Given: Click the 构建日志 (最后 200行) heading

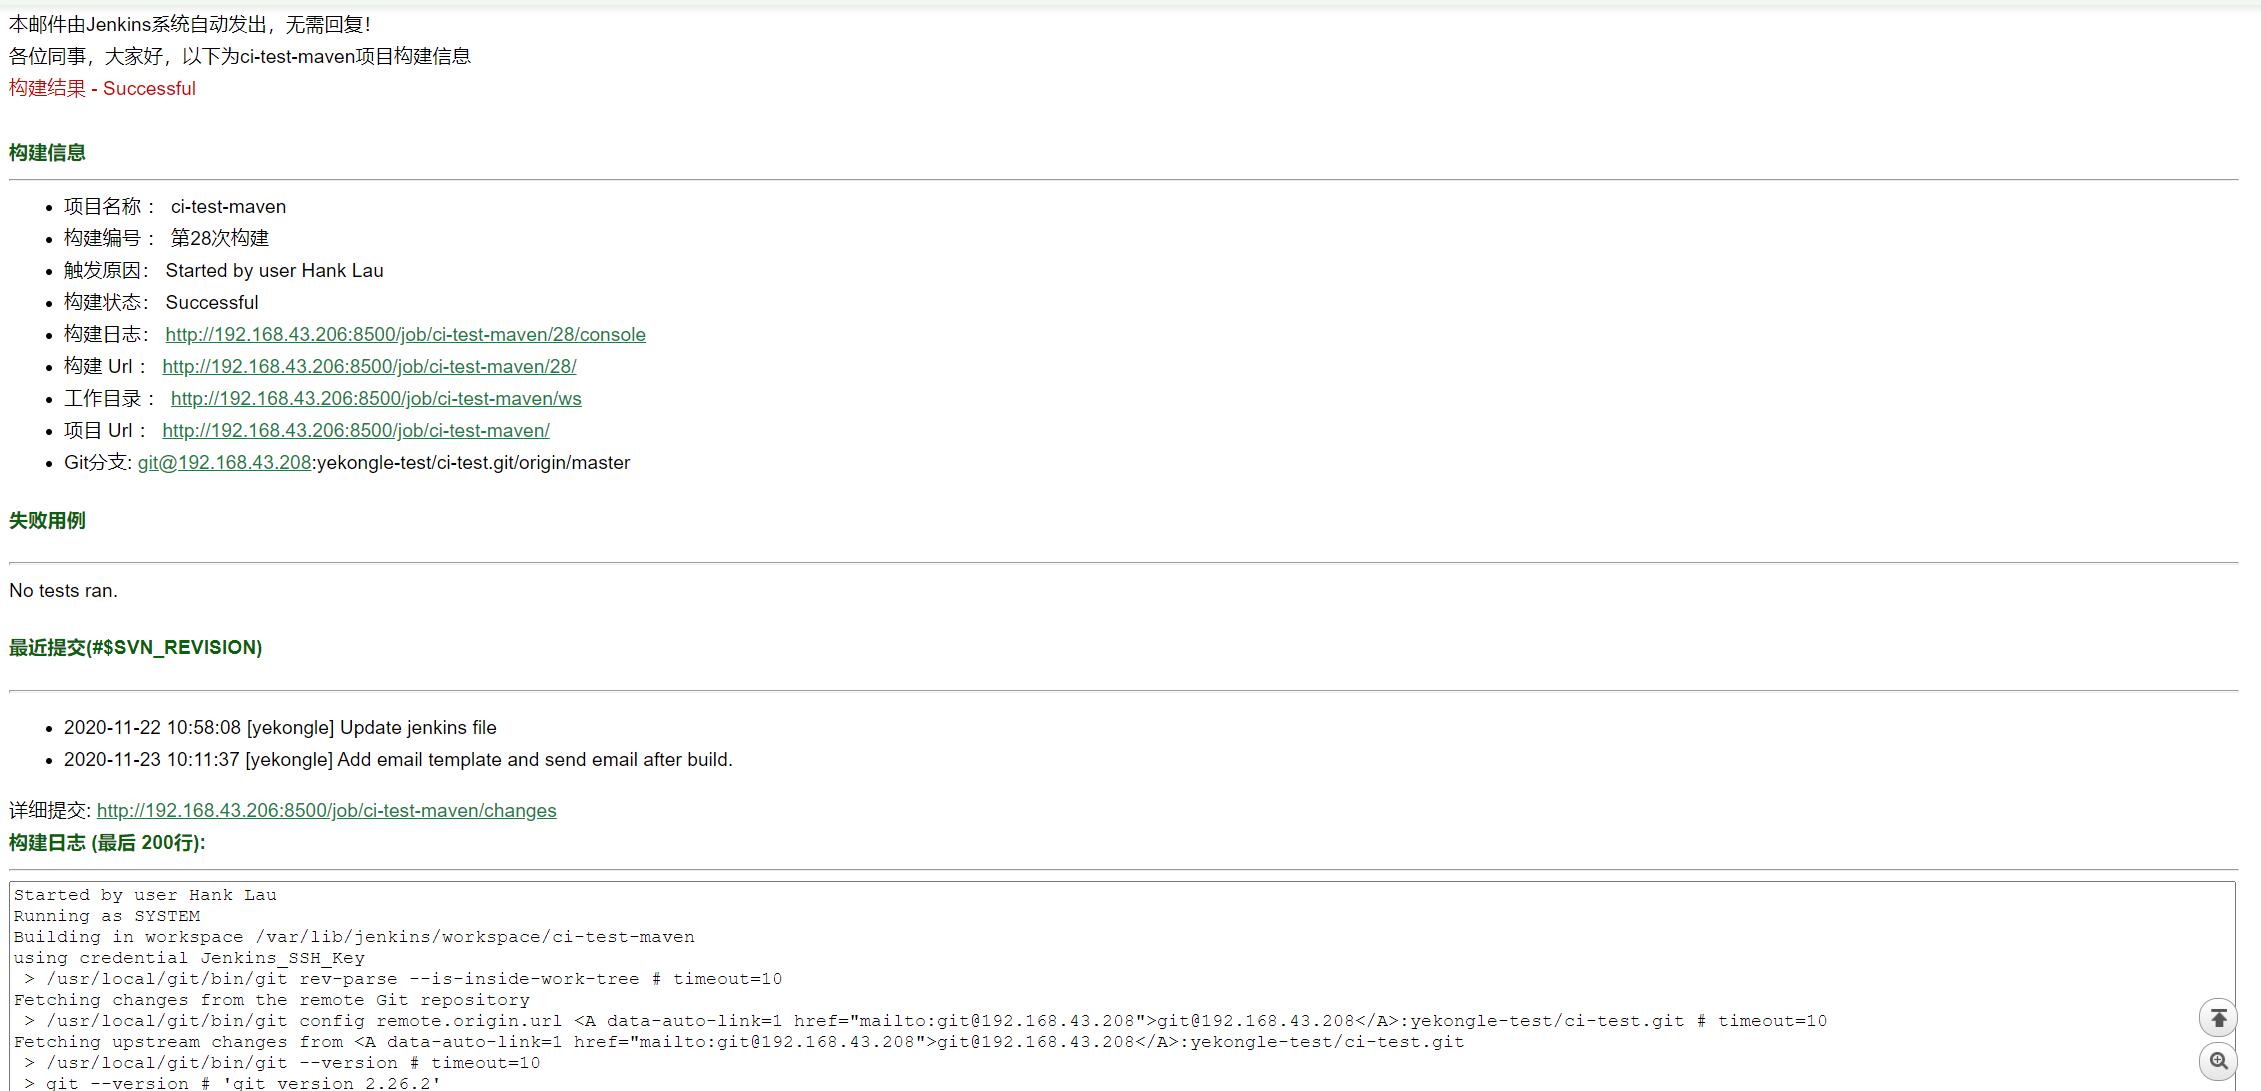Looking at the screenshot, I should tap(107, 843).
